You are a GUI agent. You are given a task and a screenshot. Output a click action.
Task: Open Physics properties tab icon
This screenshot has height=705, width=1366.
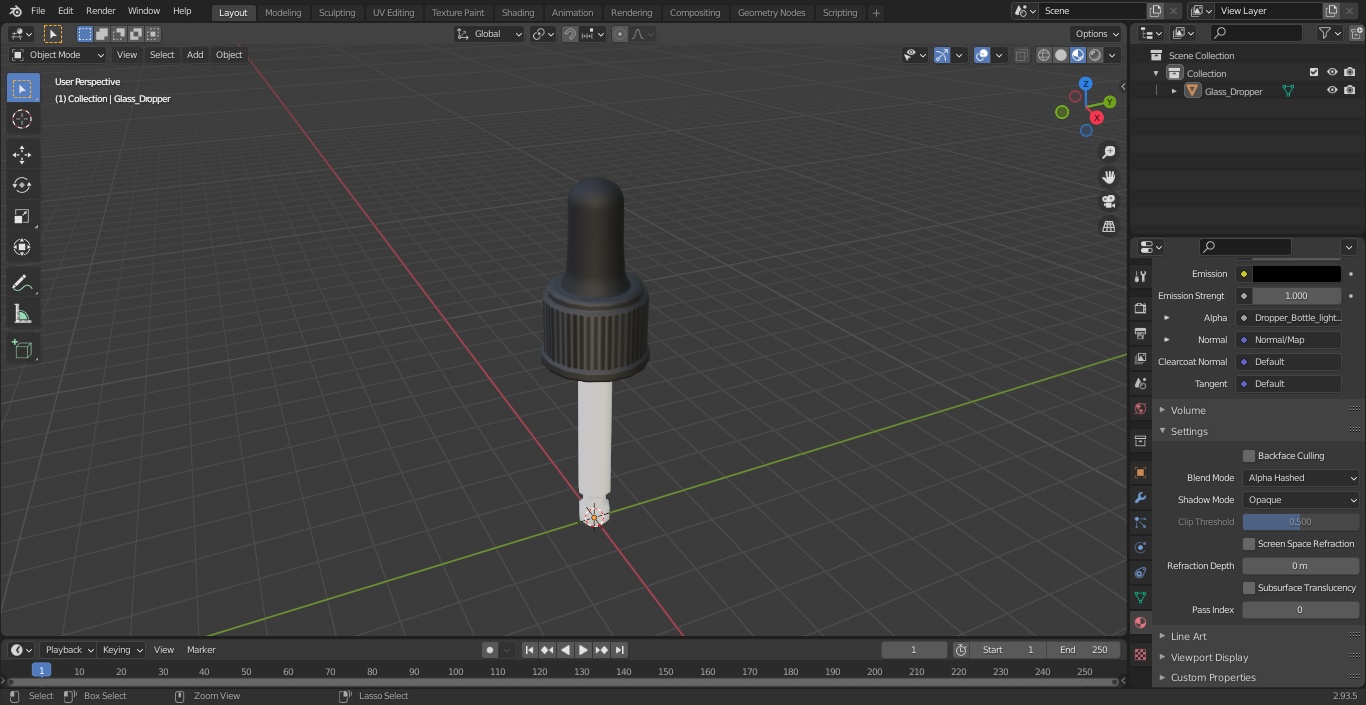click(1140, 547)
